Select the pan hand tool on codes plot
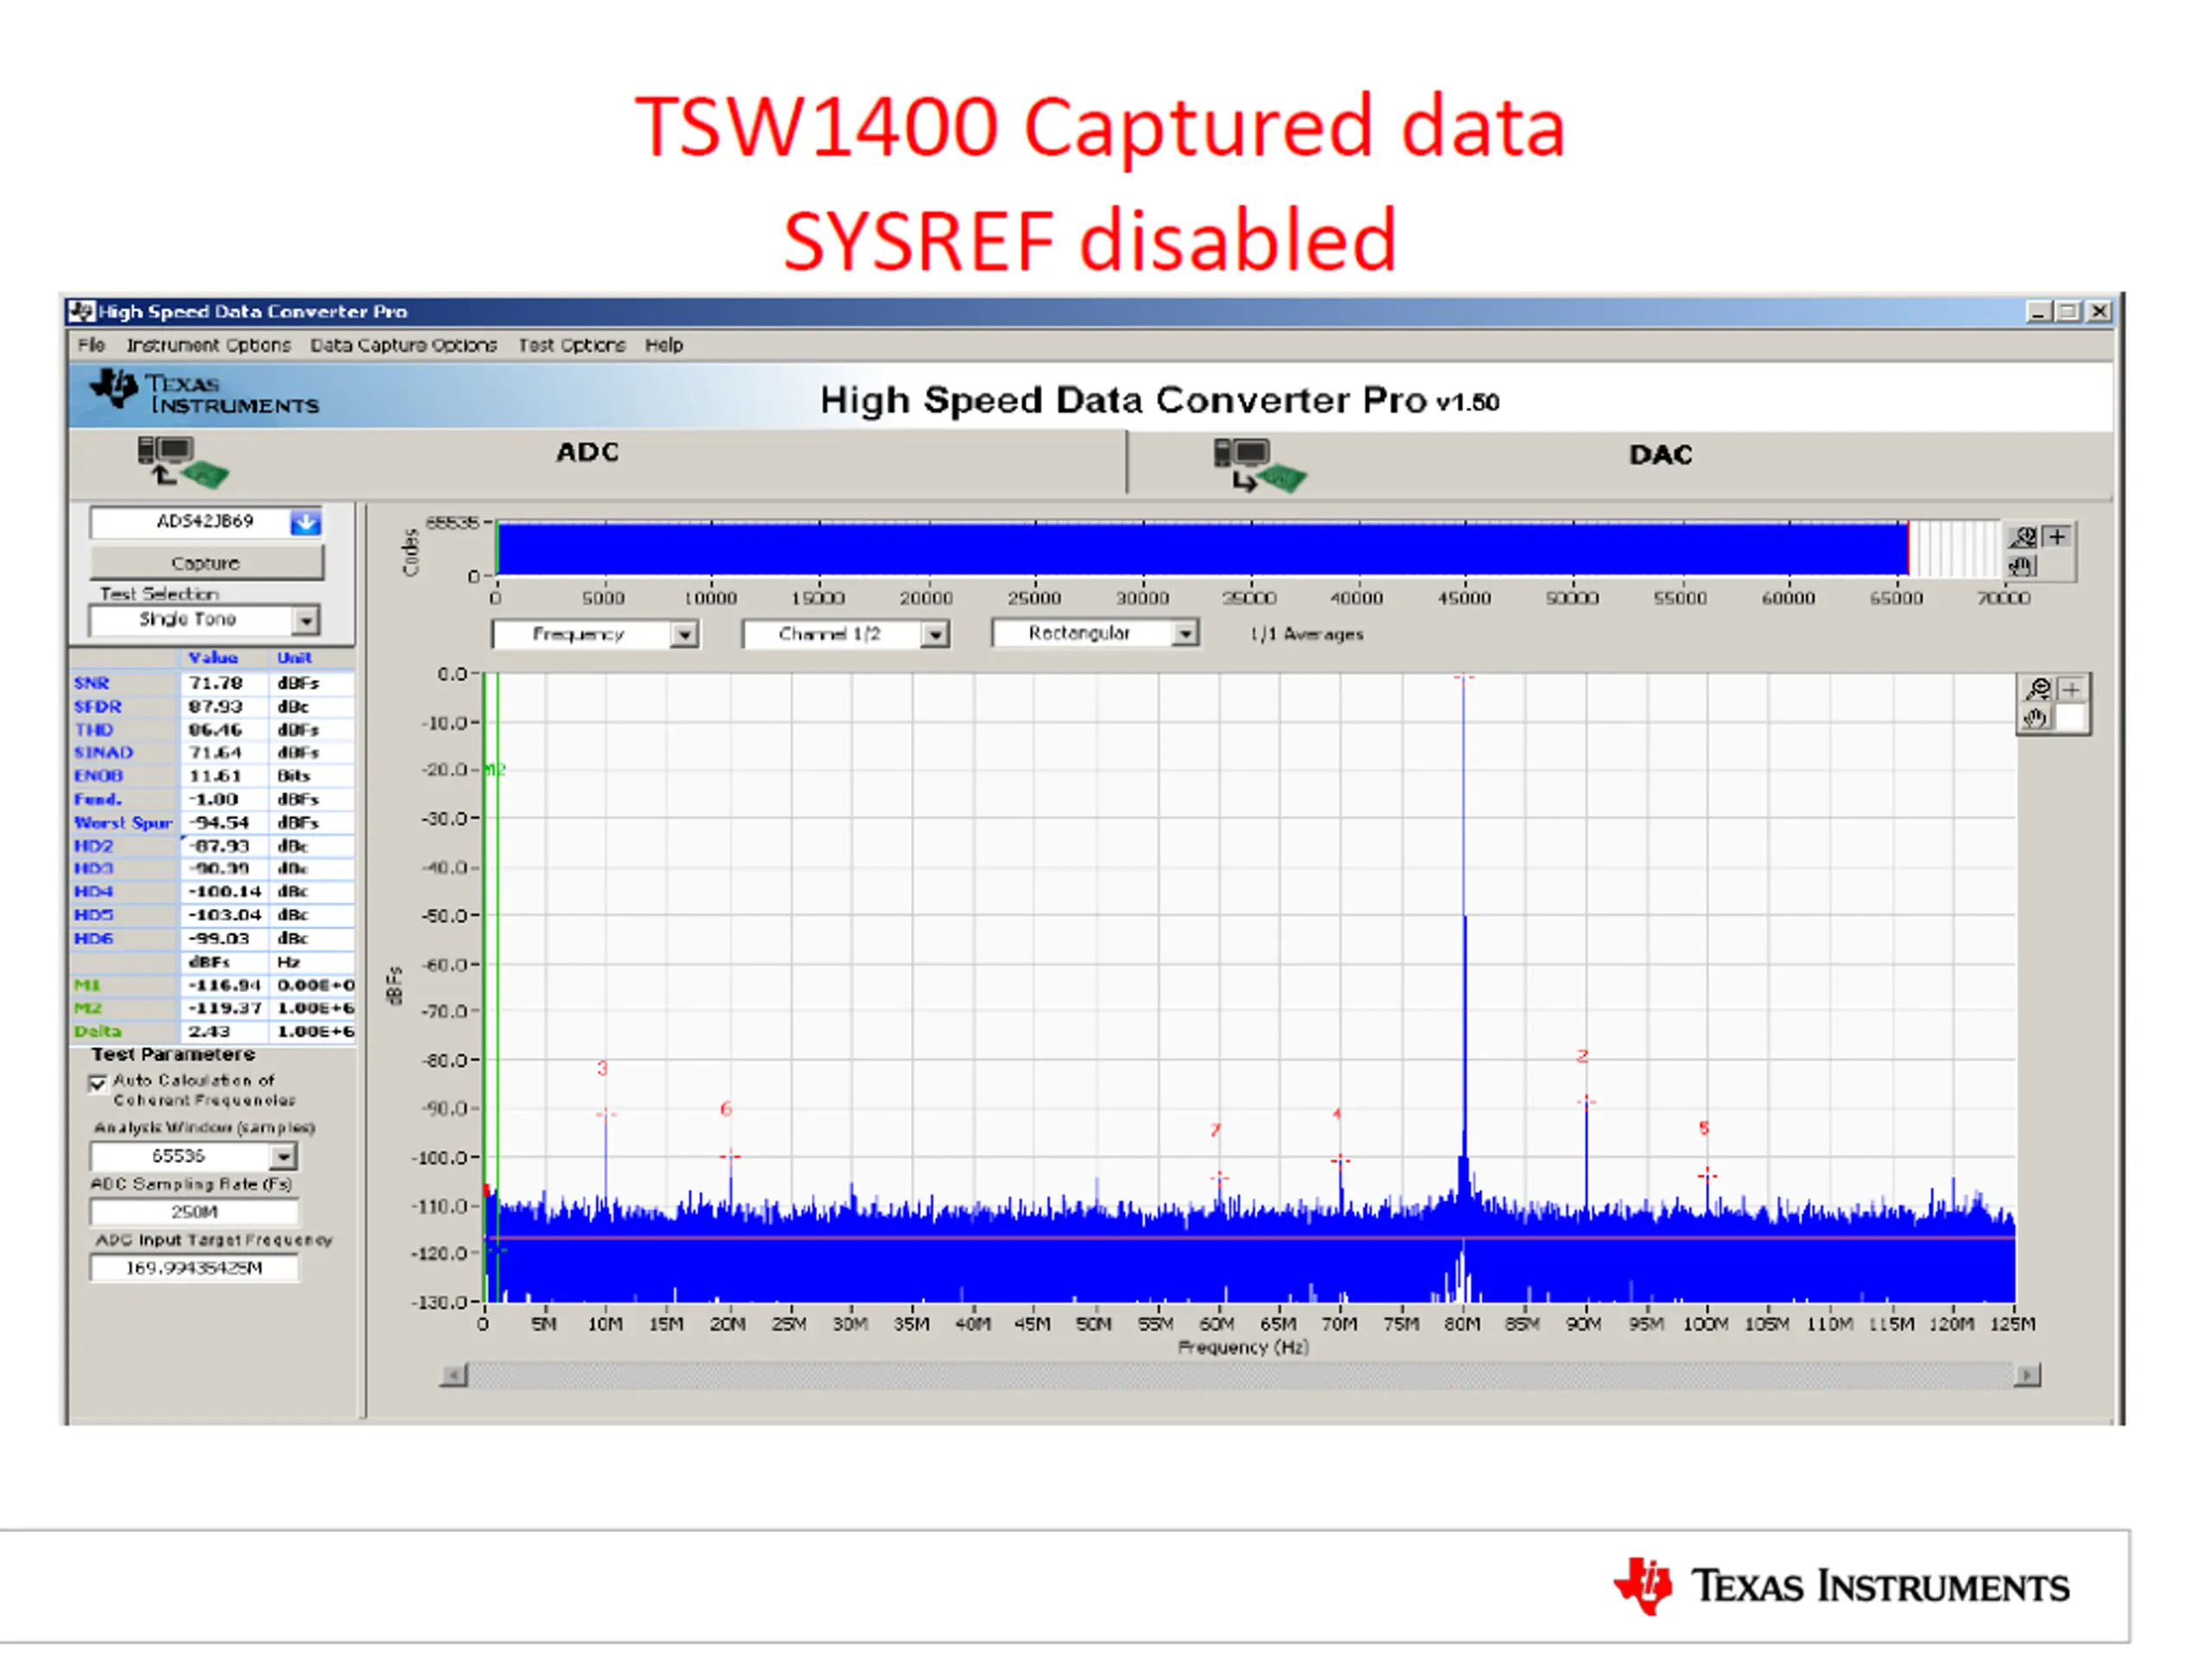2212x1659 pixels. click(x=2021, y=566)
